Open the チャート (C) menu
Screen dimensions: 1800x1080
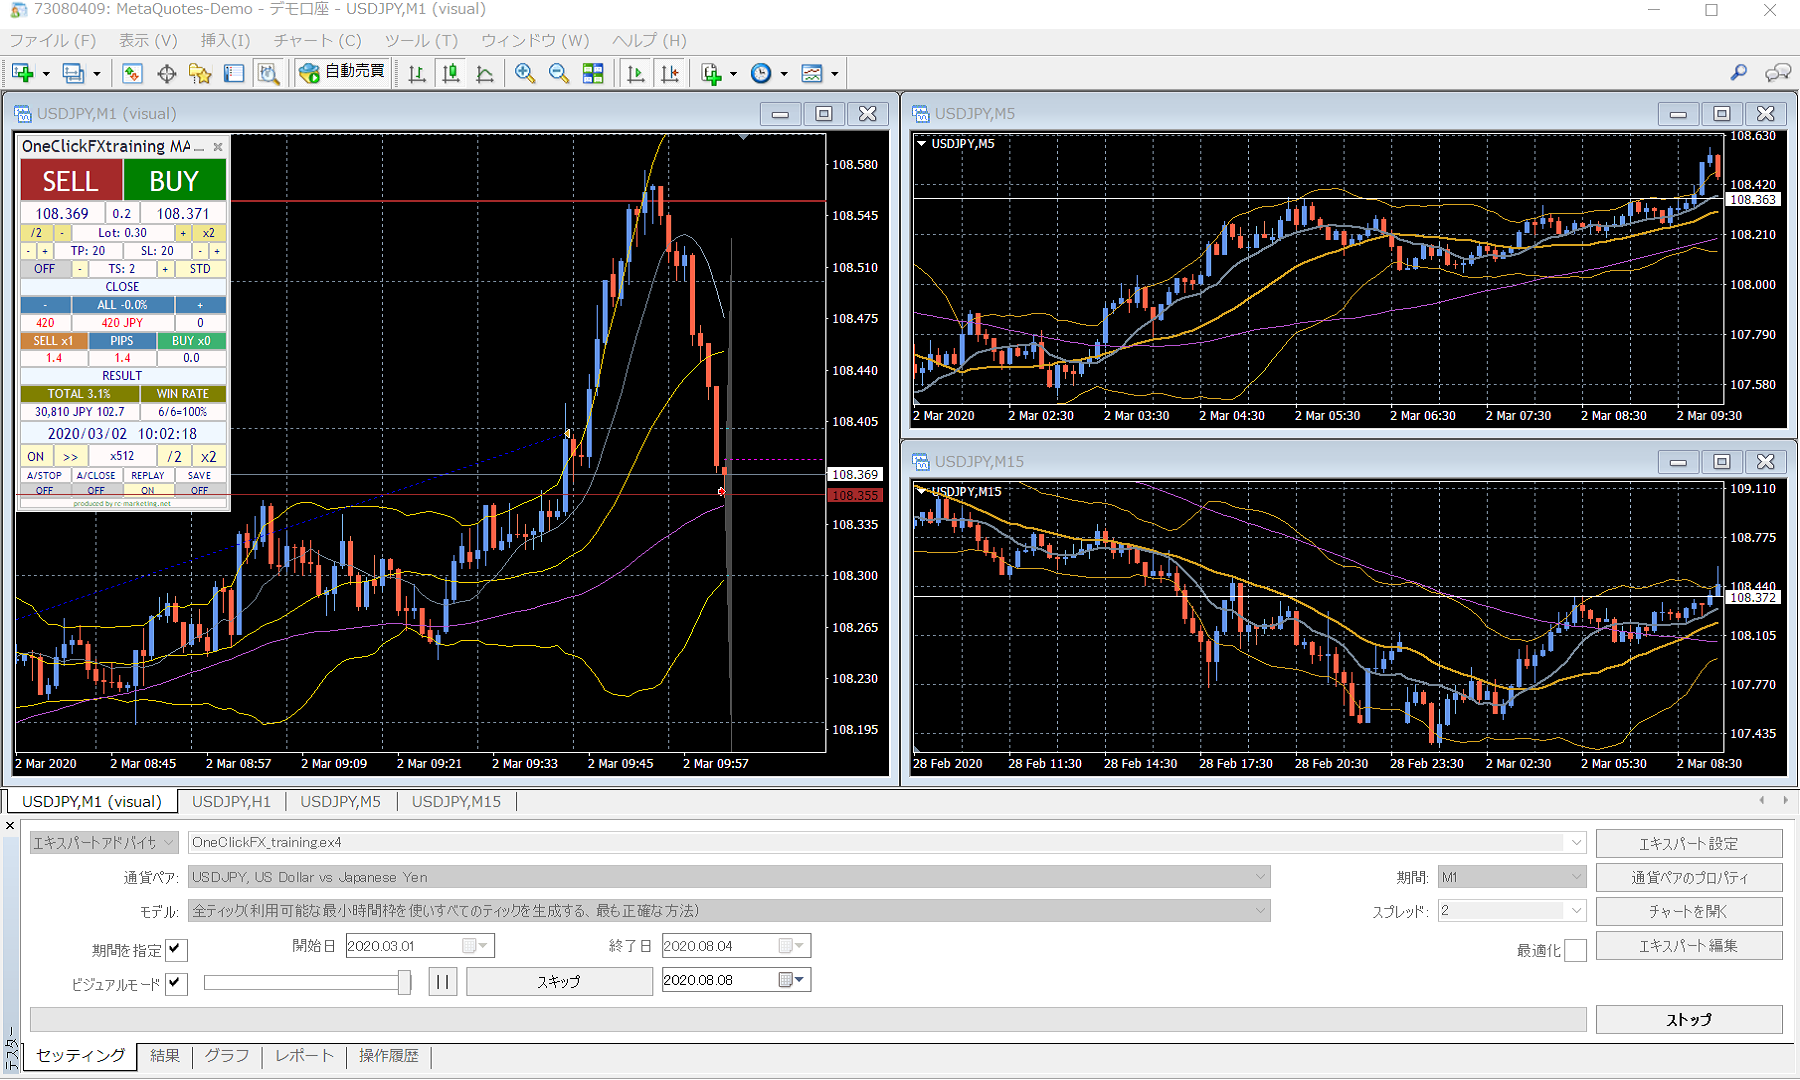coord(317,41)
